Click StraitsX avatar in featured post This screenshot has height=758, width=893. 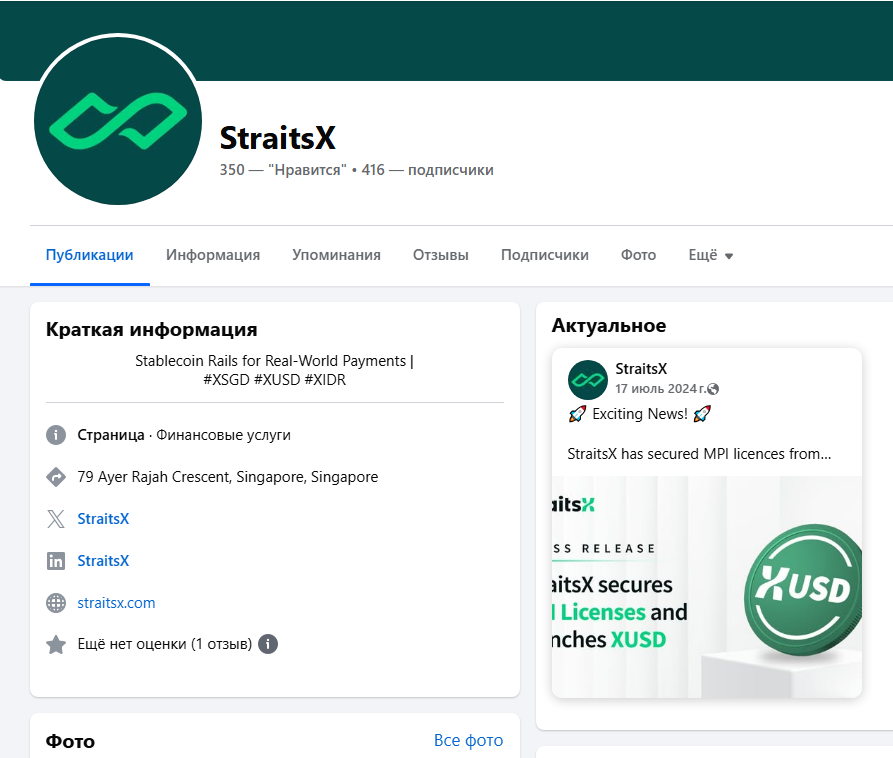pos(588,380)
